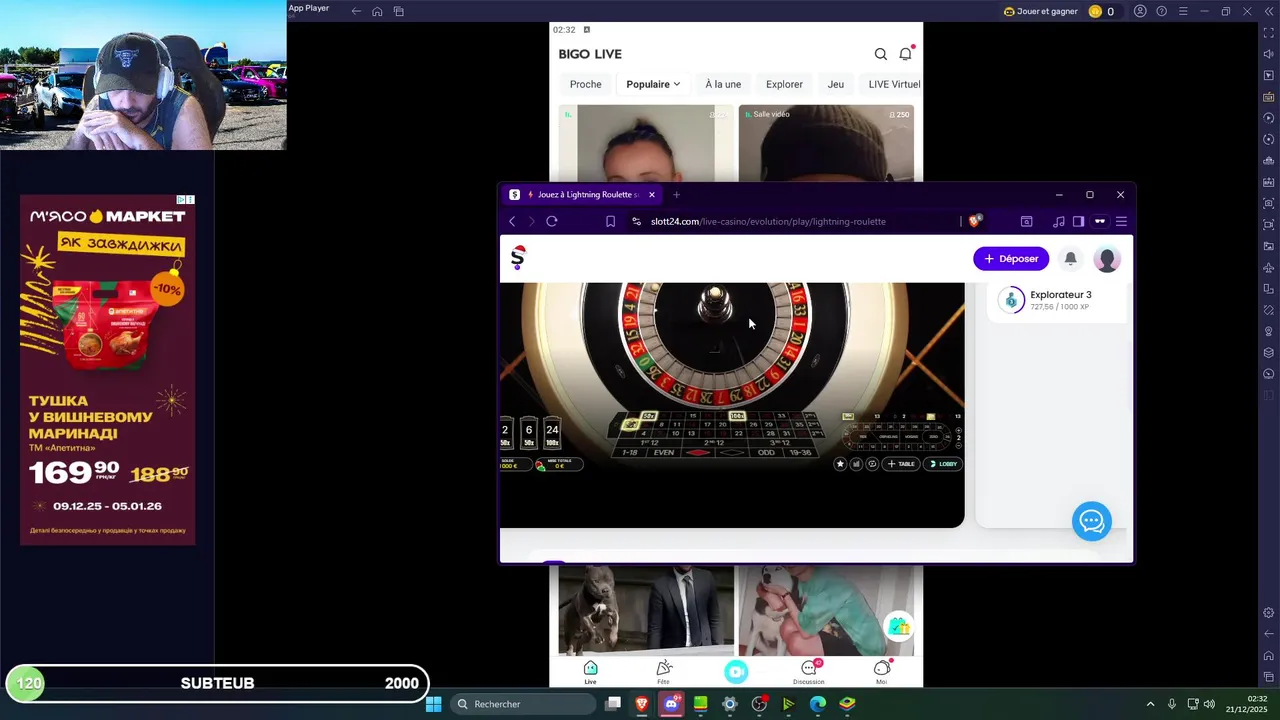The width and height of the screenshot is (1280, 720).
Task: Open the М'ясомаркет ad banner
Action: coord(108,370)
